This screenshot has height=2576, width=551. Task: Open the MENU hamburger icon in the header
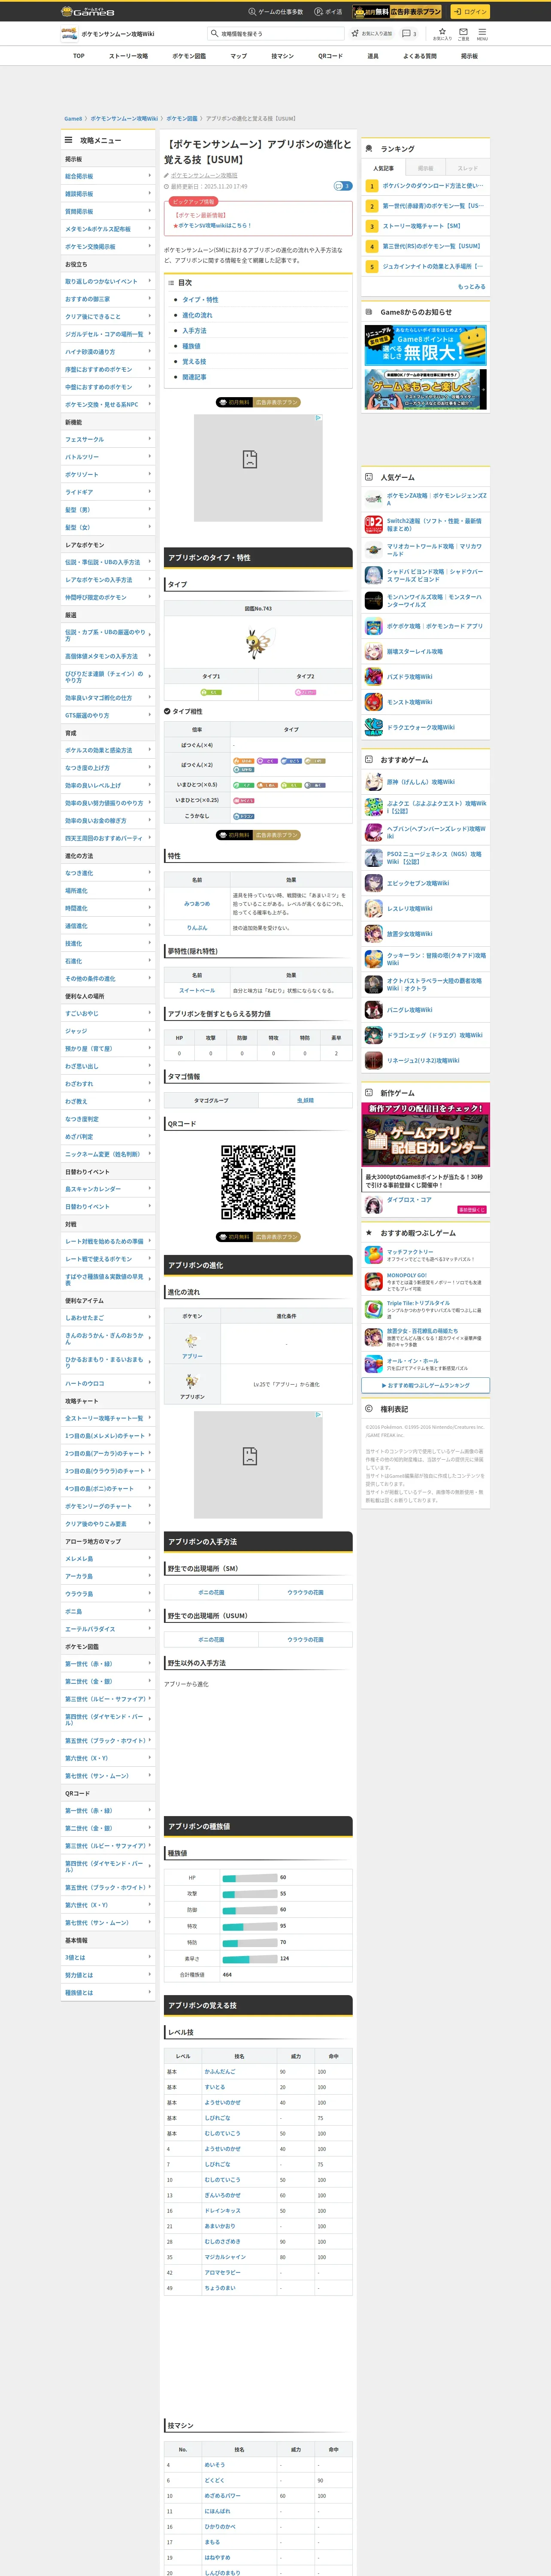click(x=482, y=33)
